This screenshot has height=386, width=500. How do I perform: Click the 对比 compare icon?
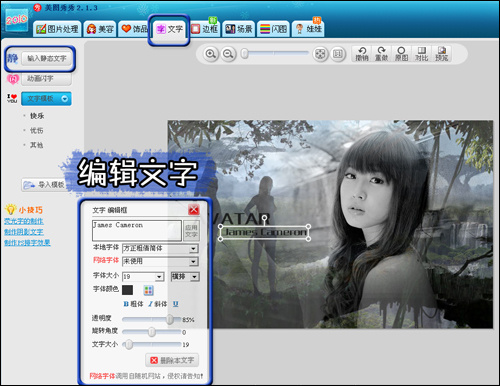422,54
